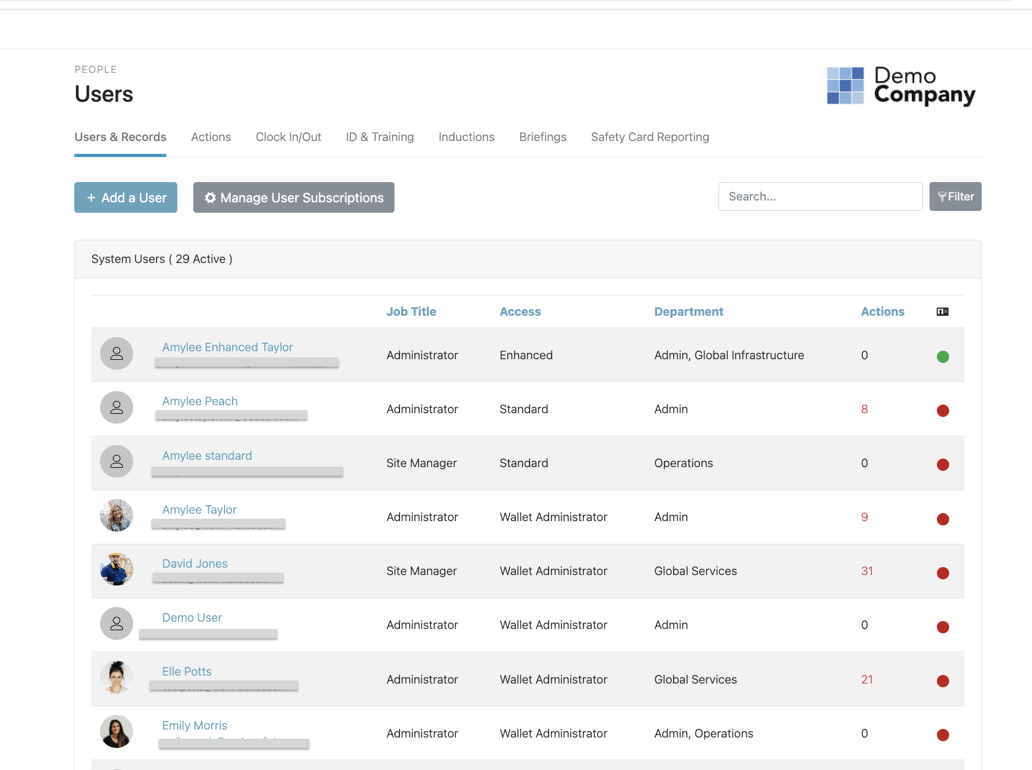
Task: Sort by the Actions column header
Action: [883, 311]
